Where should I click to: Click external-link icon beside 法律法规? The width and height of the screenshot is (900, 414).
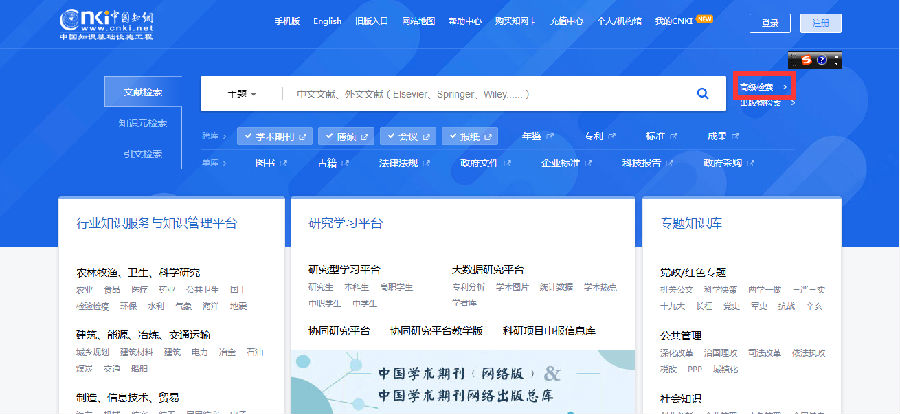(426, 163)
